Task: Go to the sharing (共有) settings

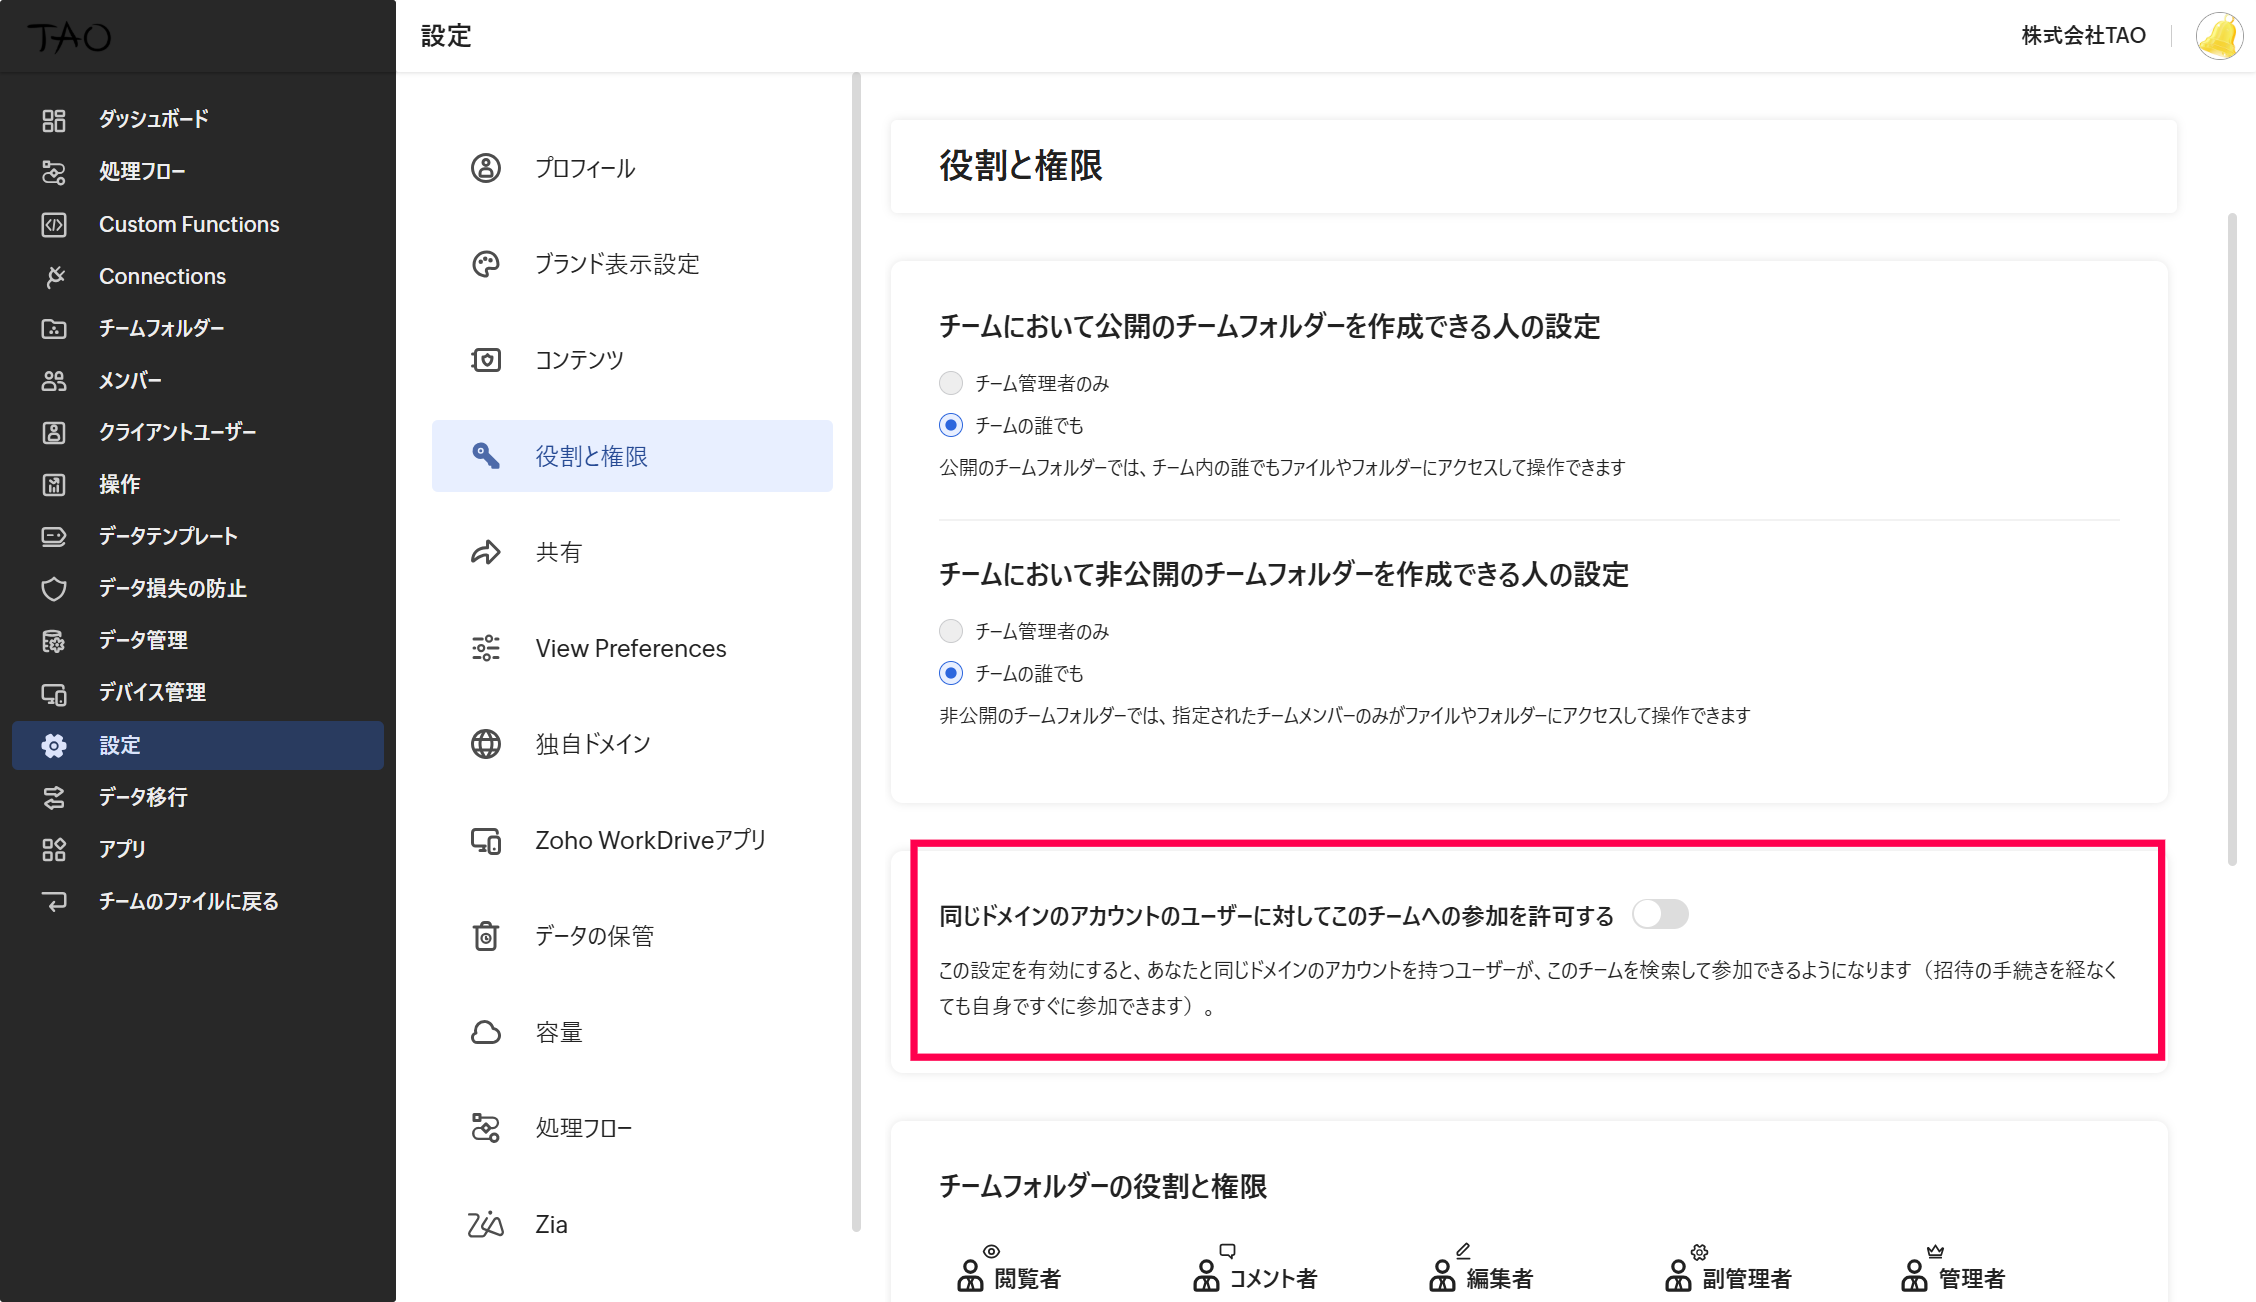Action: pyautogui.click(x=558, y=552)
